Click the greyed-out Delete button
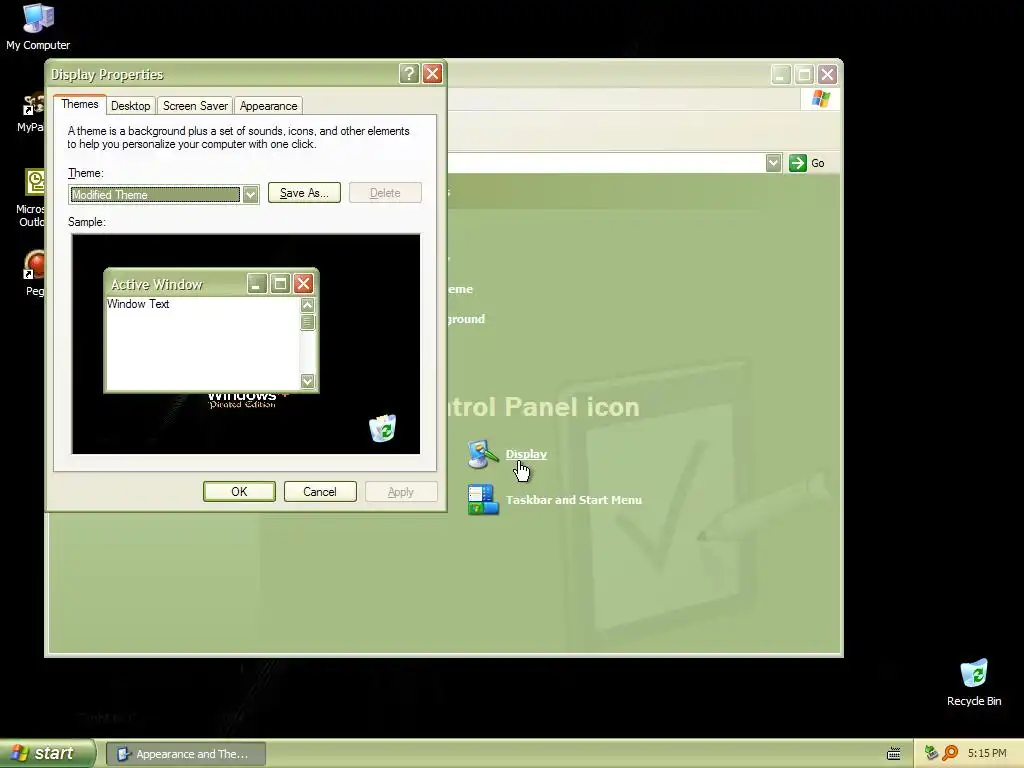 (385, 193)
